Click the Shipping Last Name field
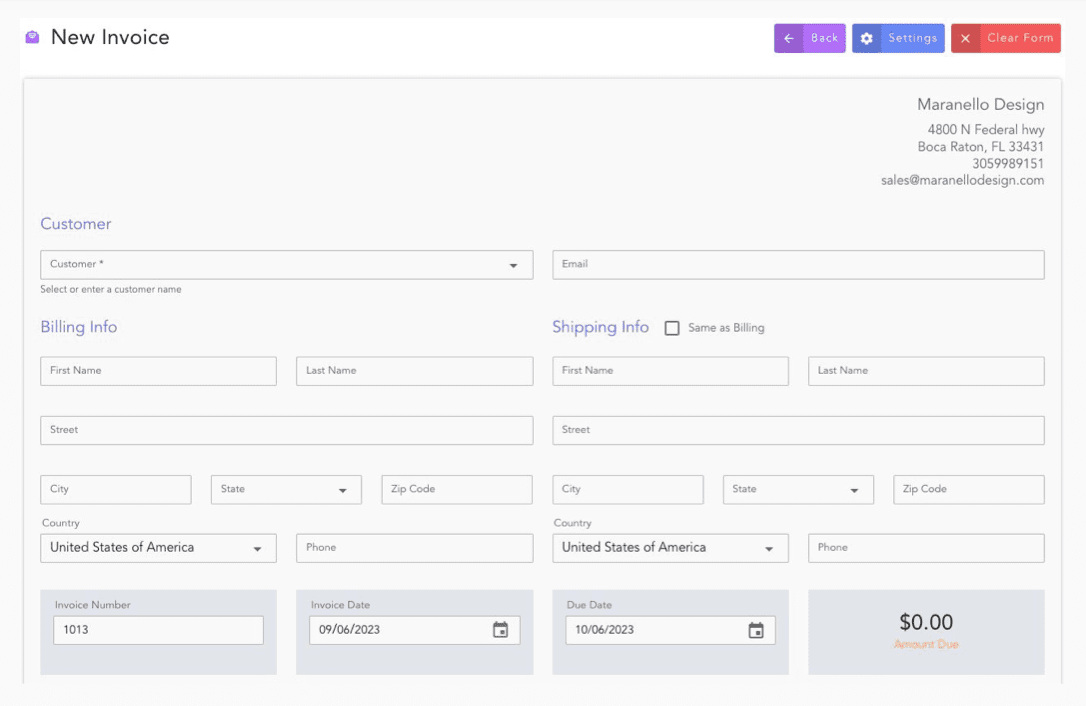Screen dimensions: 1086x706 [x=926, y=371]
